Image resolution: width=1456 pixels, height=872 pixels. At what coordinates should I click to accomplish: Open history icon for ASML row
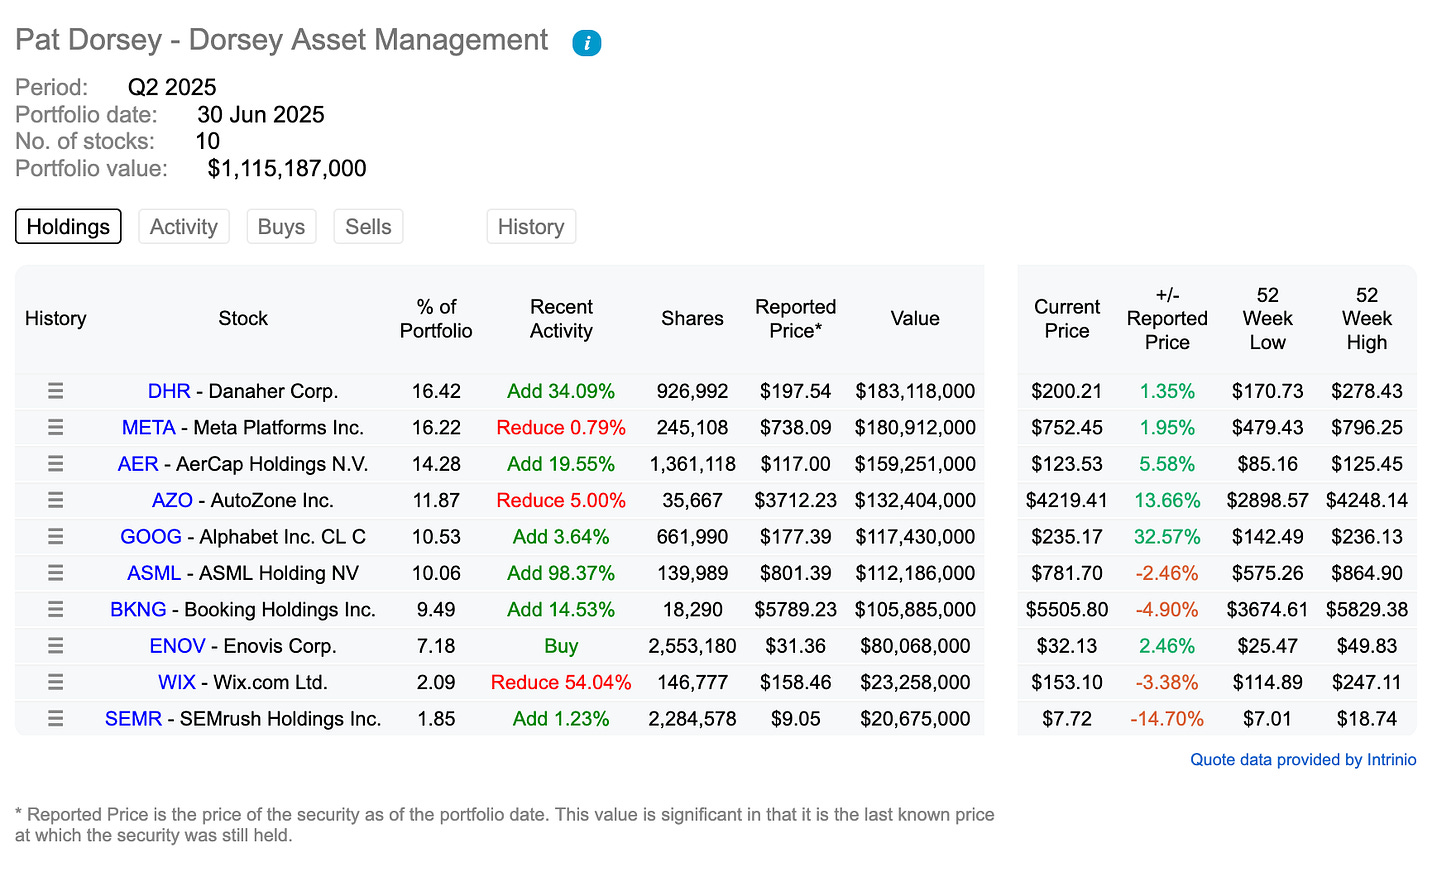point(55,573)
